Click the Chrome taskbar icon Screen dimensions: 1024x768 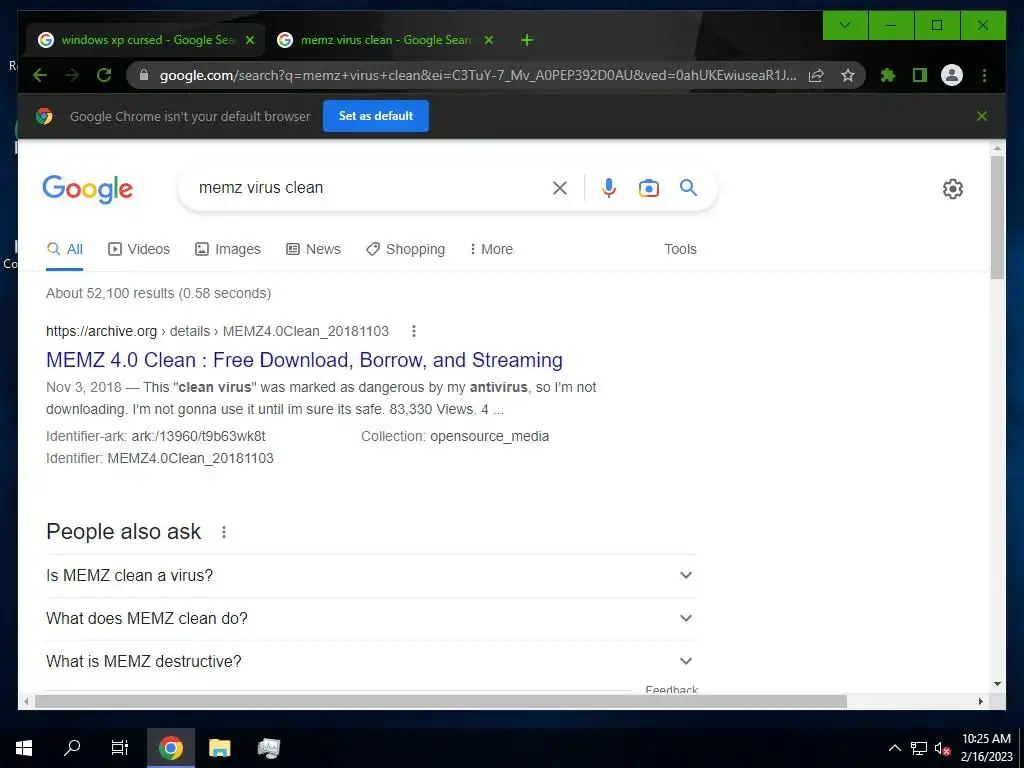pyautogui.click(x=170, y=748)
